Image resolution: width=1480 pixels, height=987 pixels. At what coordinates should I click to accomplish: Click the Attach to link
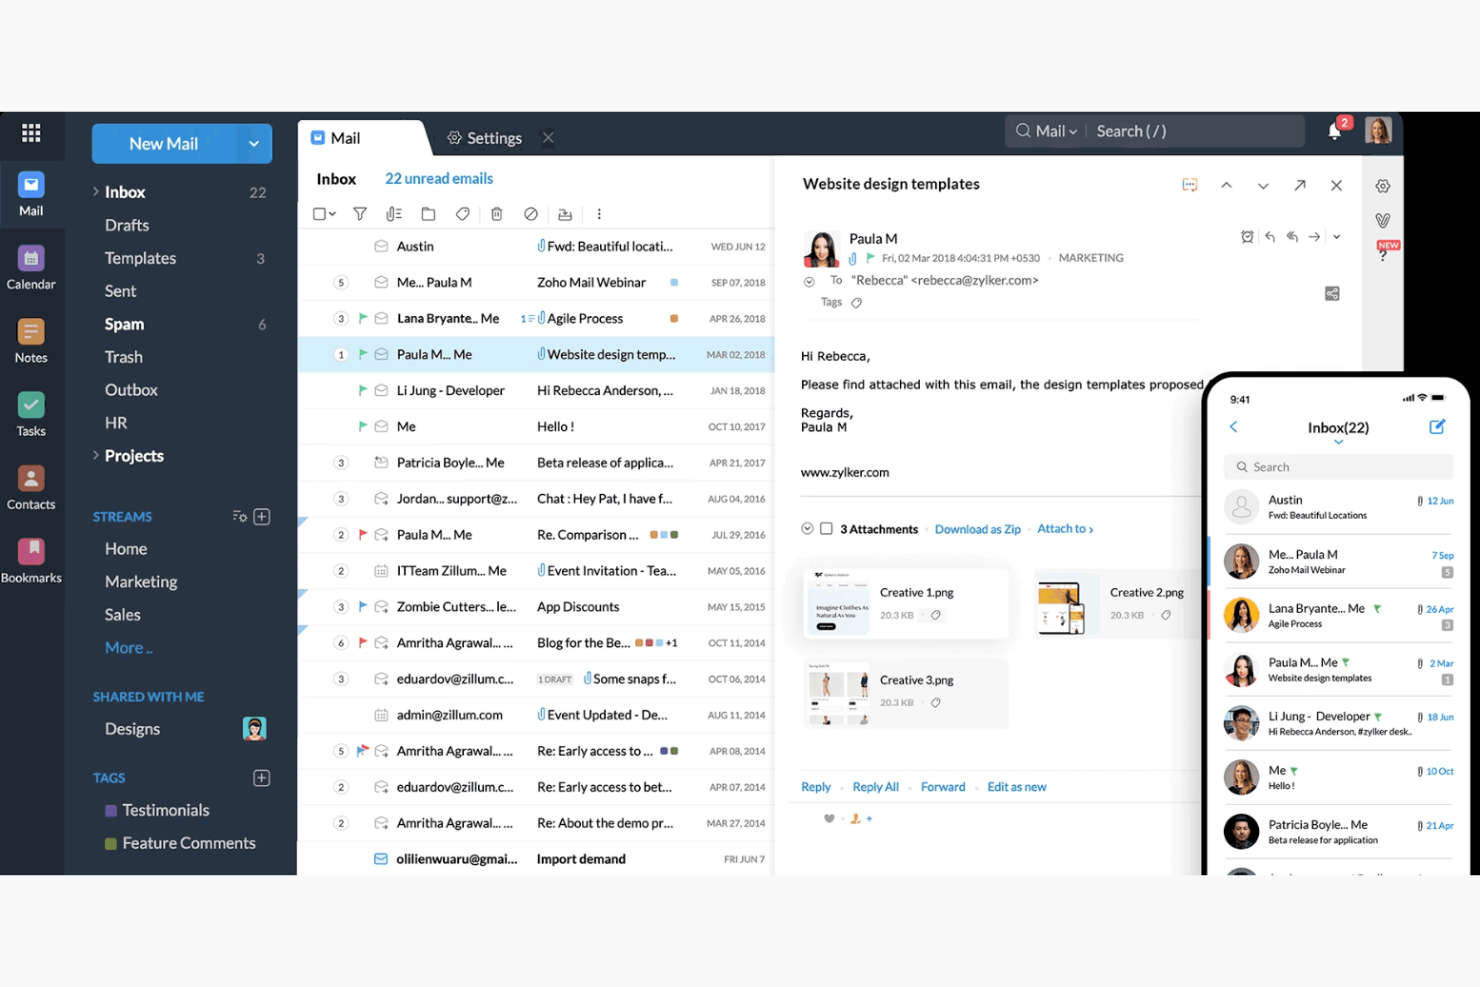point(1065,529)
